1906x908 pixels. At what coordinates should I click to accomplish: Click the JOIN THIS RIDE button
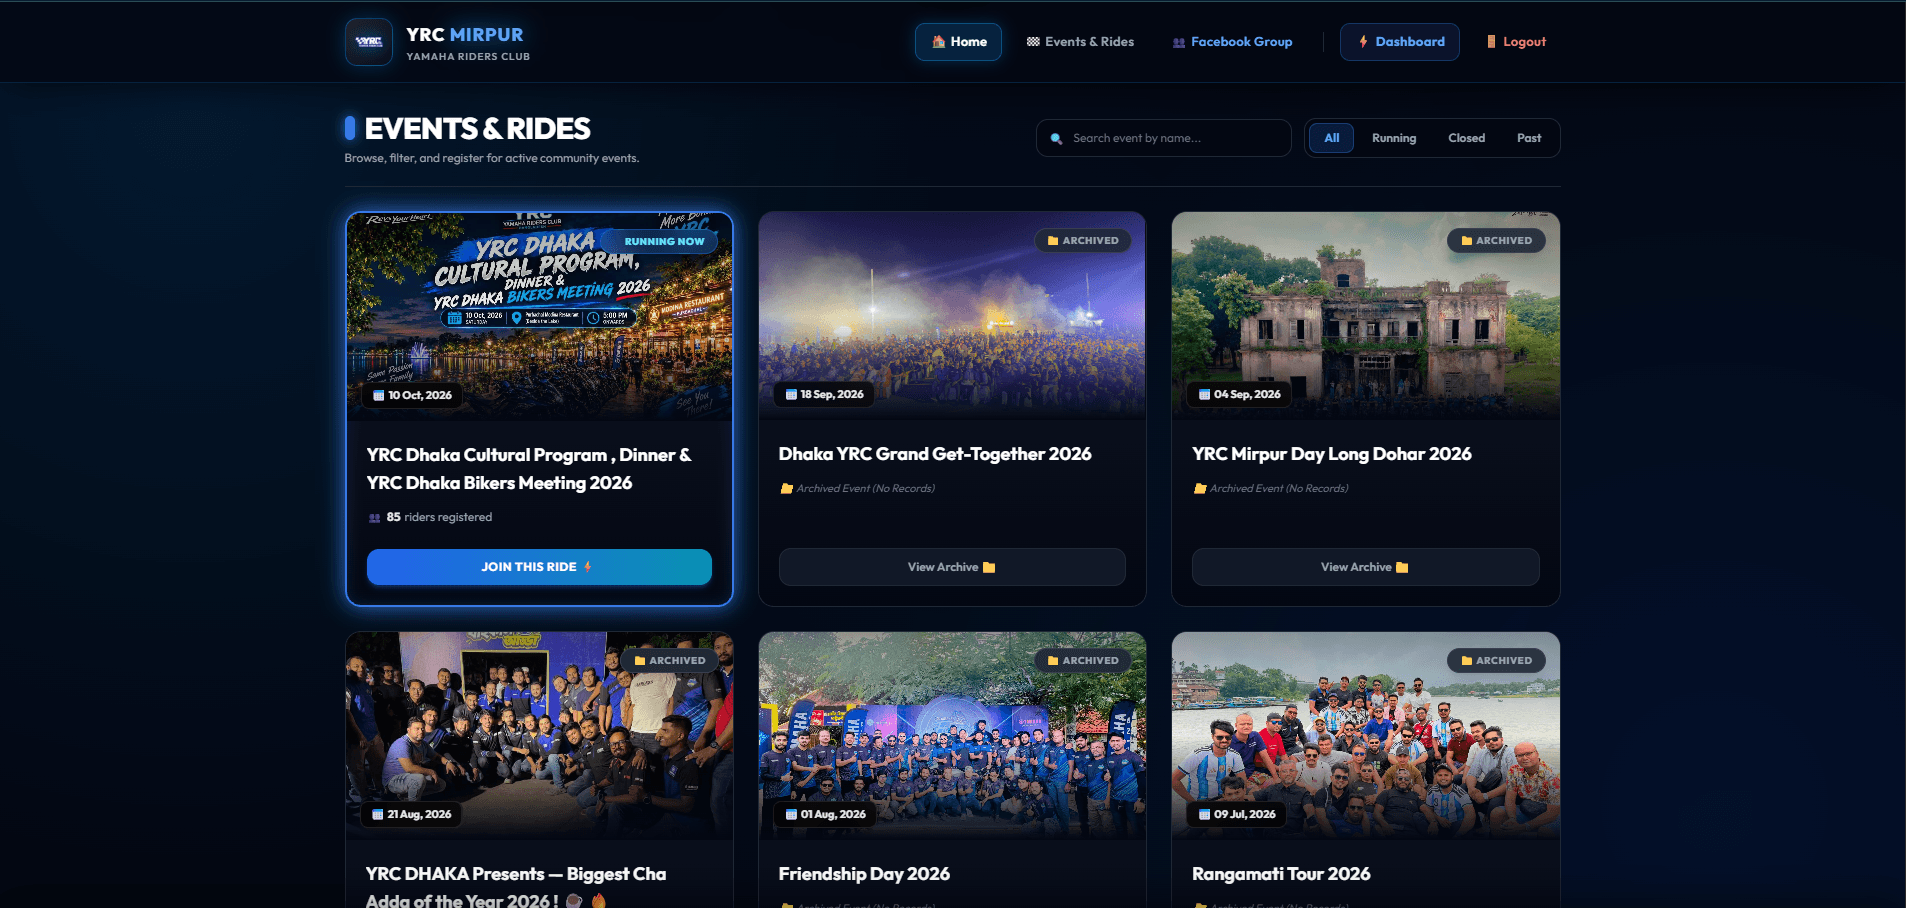point(539,567)
